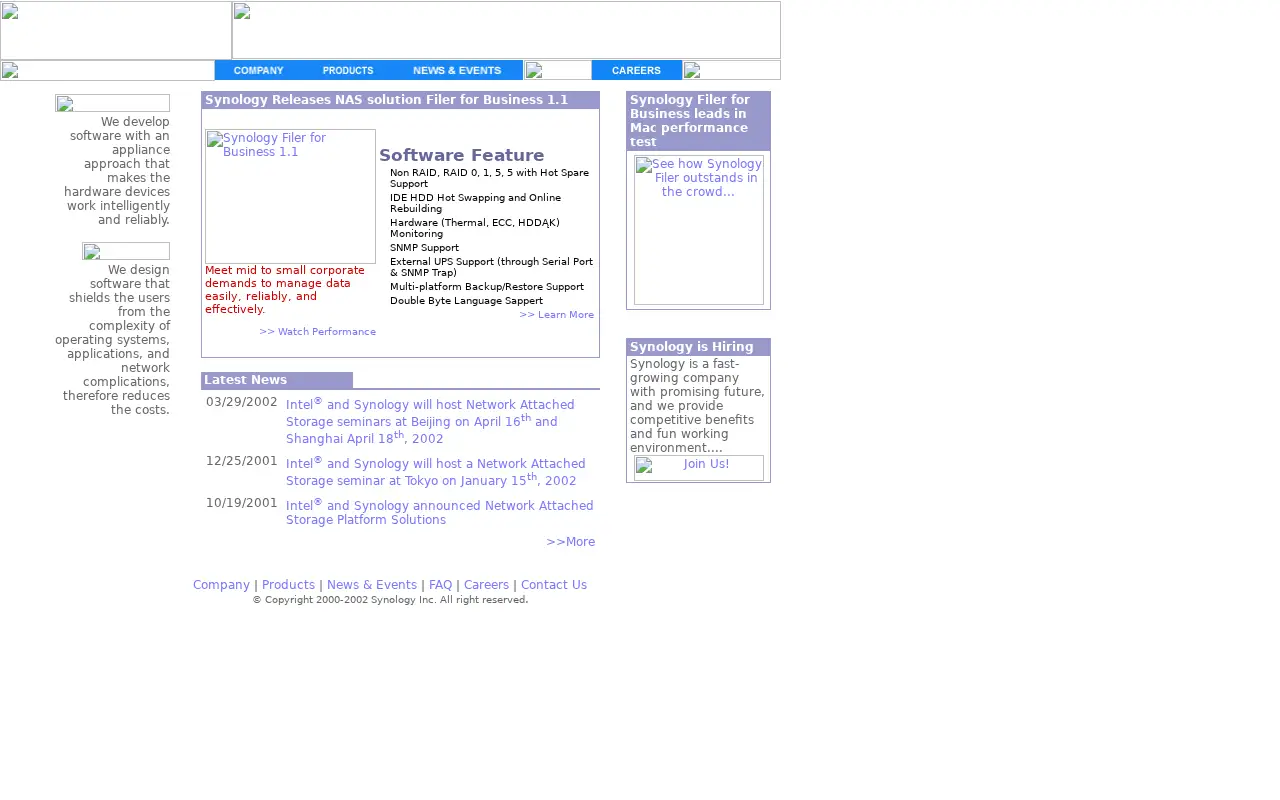The width and height of the screenshot is (1280, 800).
Task: Open the Careers footer link
Action: coord(486,585)
